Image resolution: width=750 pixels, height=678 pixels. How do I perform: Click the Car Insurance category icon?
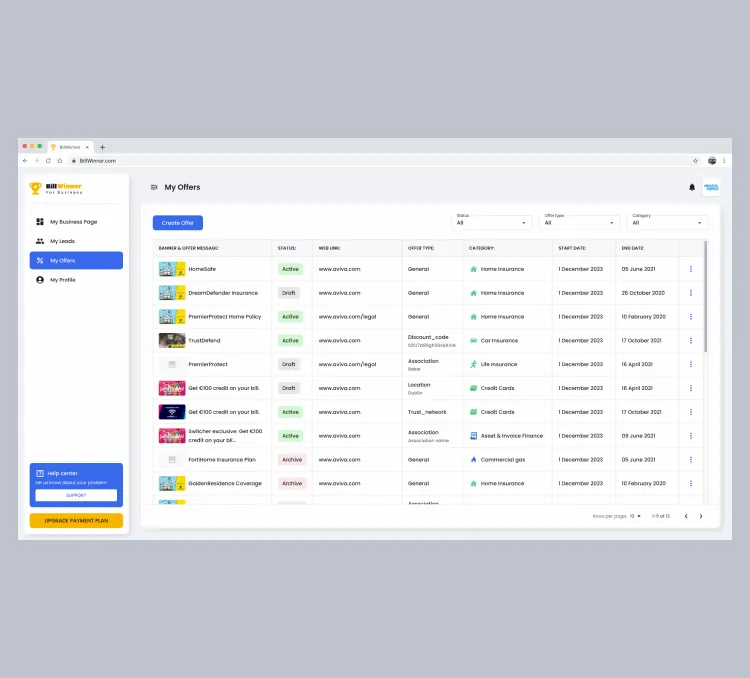tap(473, 340)
